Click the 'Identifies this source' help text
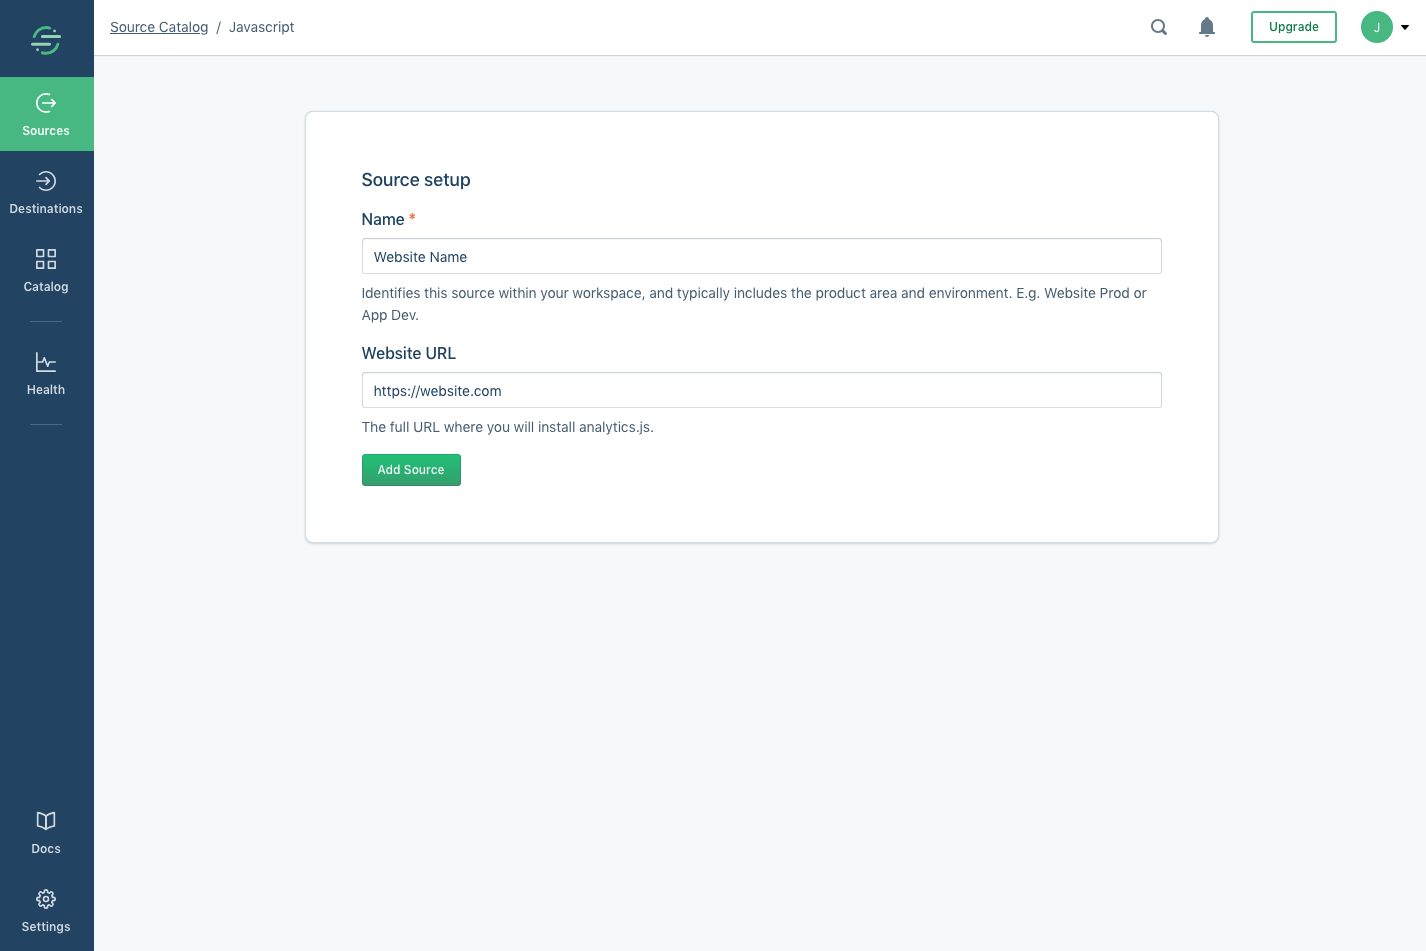The height and width of the screenshot is (951, 1426). coord(754,304)
